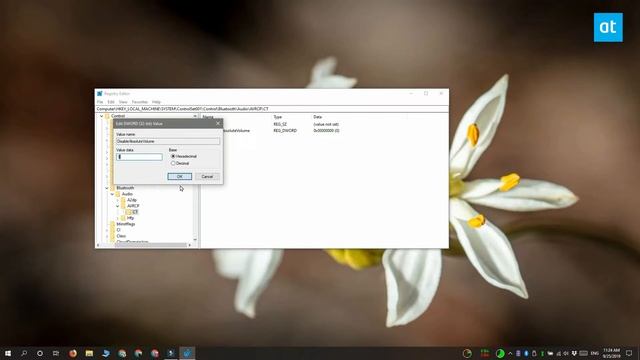Open Firefox from the taskbar

[73, 353]
